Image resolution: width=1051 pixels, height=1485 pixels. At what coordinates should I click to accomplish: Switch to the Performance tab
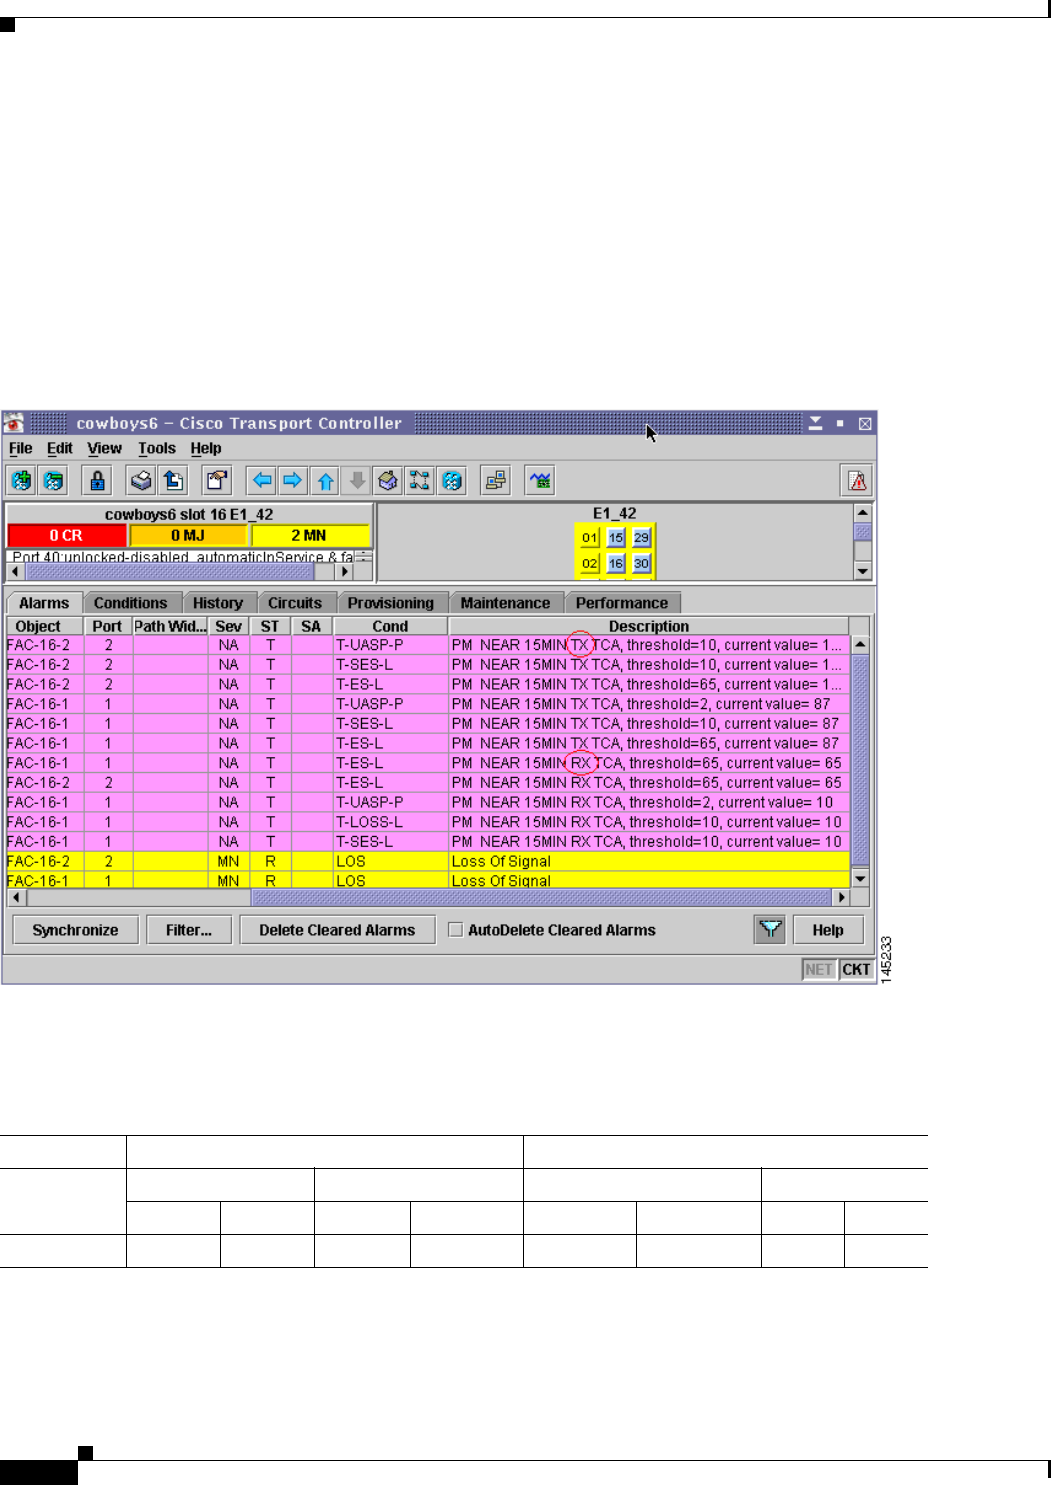[x=622, y=603]
